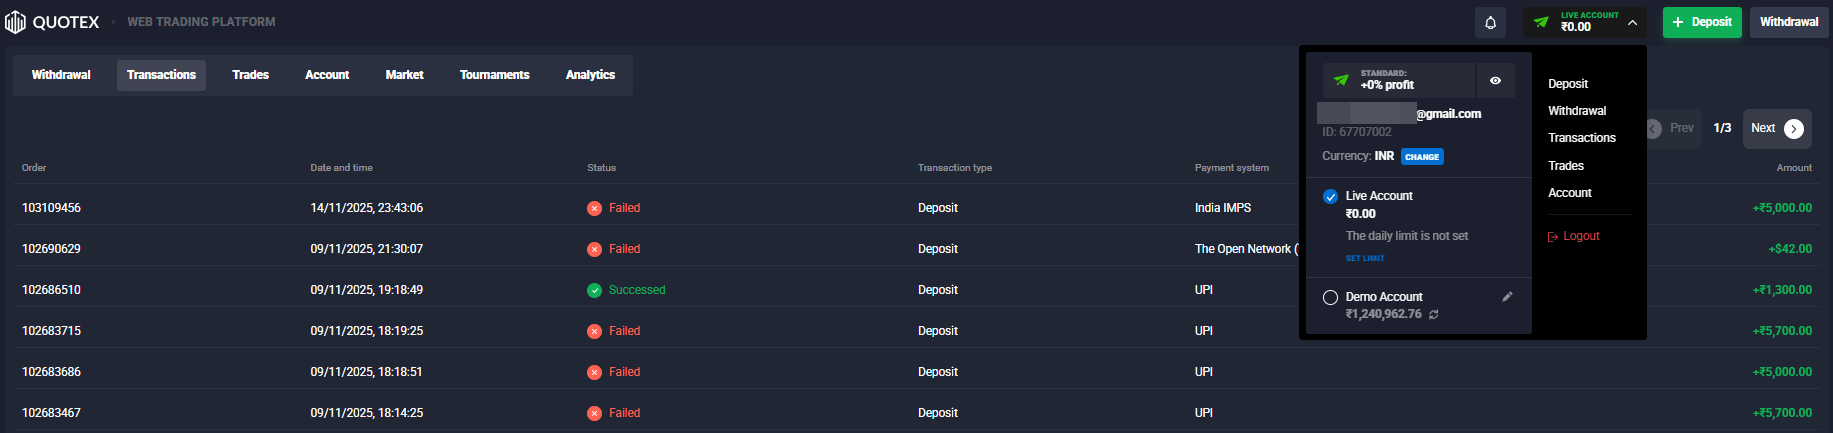Click order number 102686510
This screenshot has height=433, width=1833.
coord(51,290)
